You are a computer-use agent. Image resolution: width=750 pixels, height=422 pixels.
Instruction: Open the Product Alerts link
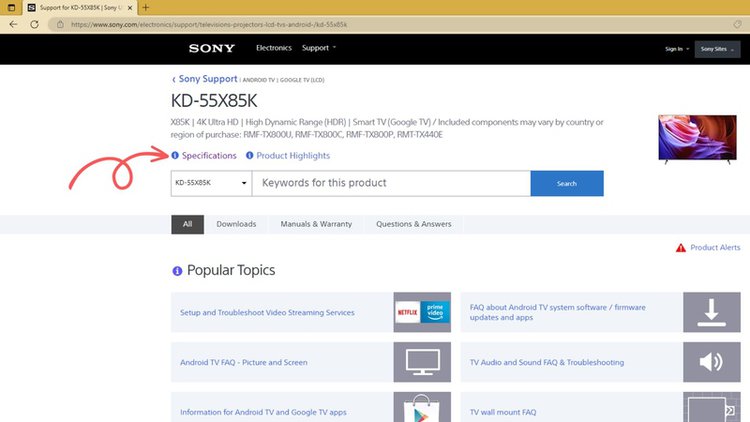click(x=715, y=247)
